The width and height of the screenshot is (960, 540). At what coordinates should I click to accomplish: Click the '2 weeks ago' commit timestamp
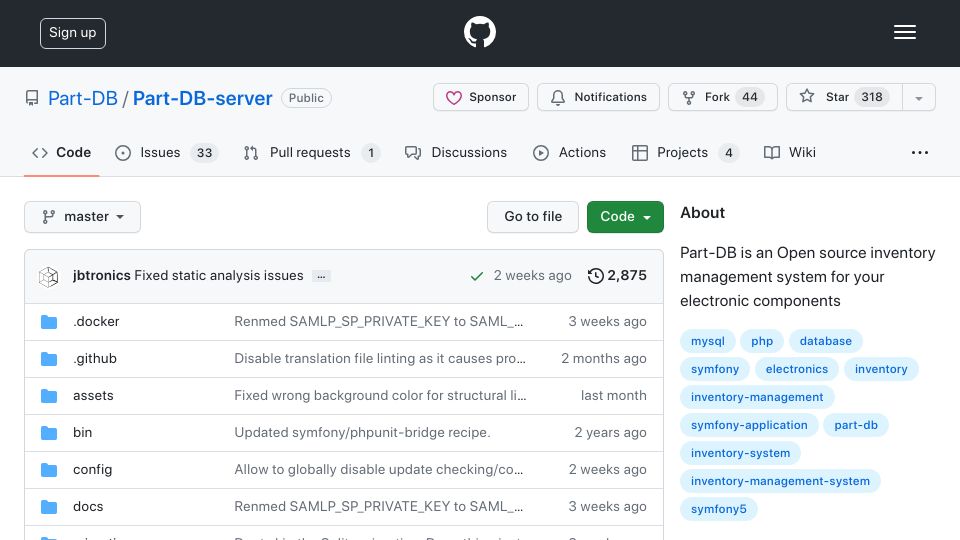click(x=533, y=276)
